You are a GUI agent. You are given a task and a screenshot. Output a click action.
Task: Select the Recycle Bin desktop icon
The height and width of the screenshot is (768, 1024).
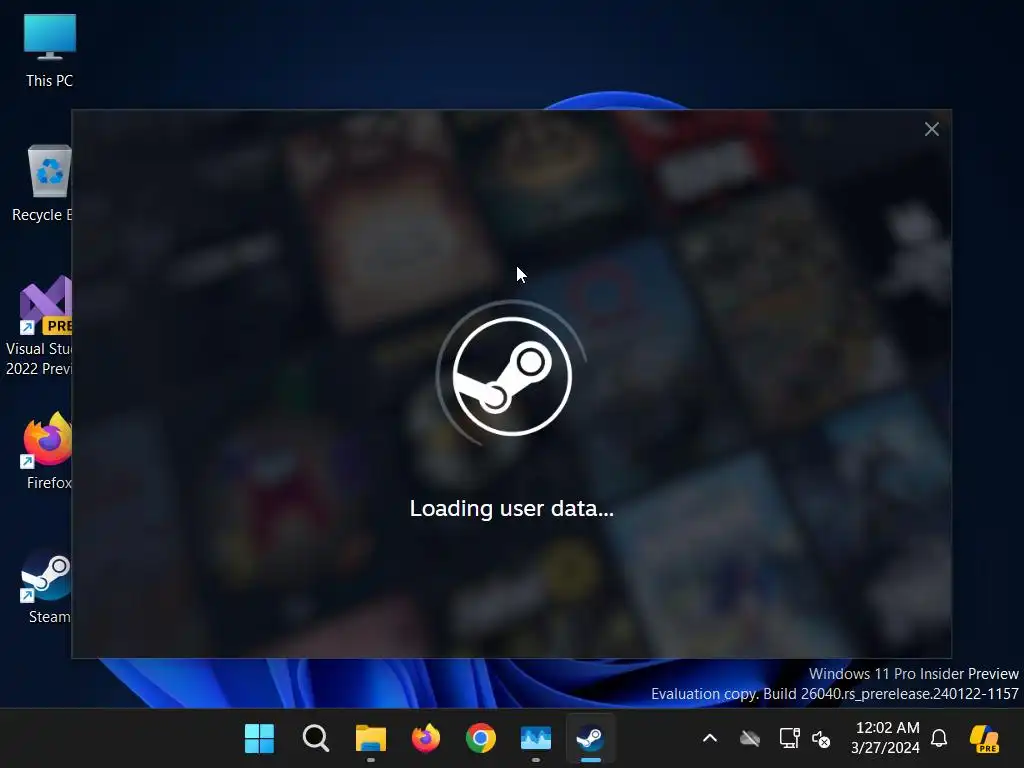43,184
